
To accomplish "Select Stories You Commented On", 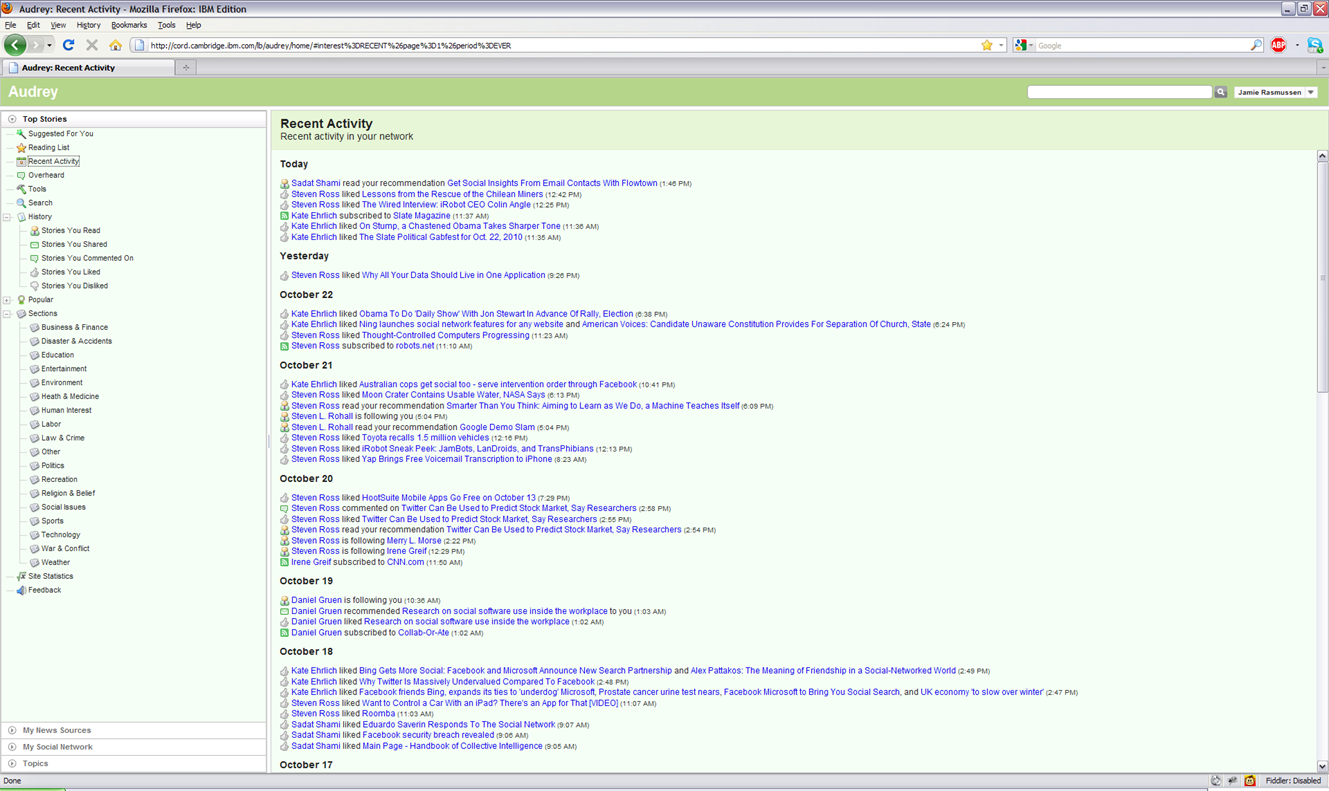I will coord(87,258).
